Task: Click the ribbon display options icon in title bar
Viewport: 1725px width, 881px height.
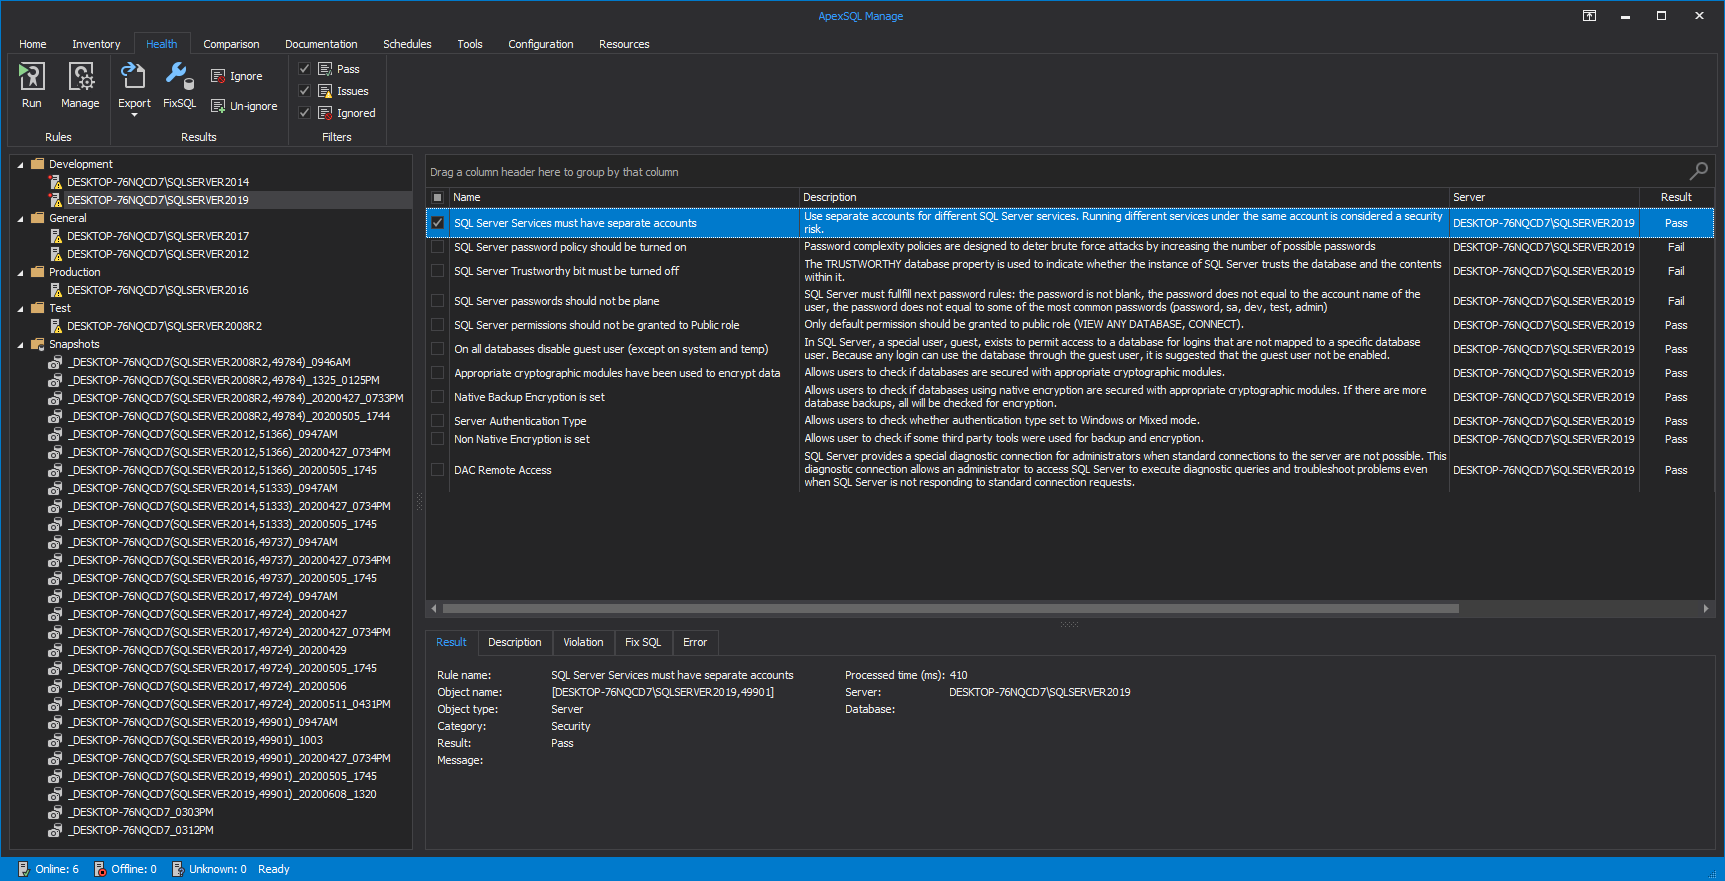Action: 1589,16
